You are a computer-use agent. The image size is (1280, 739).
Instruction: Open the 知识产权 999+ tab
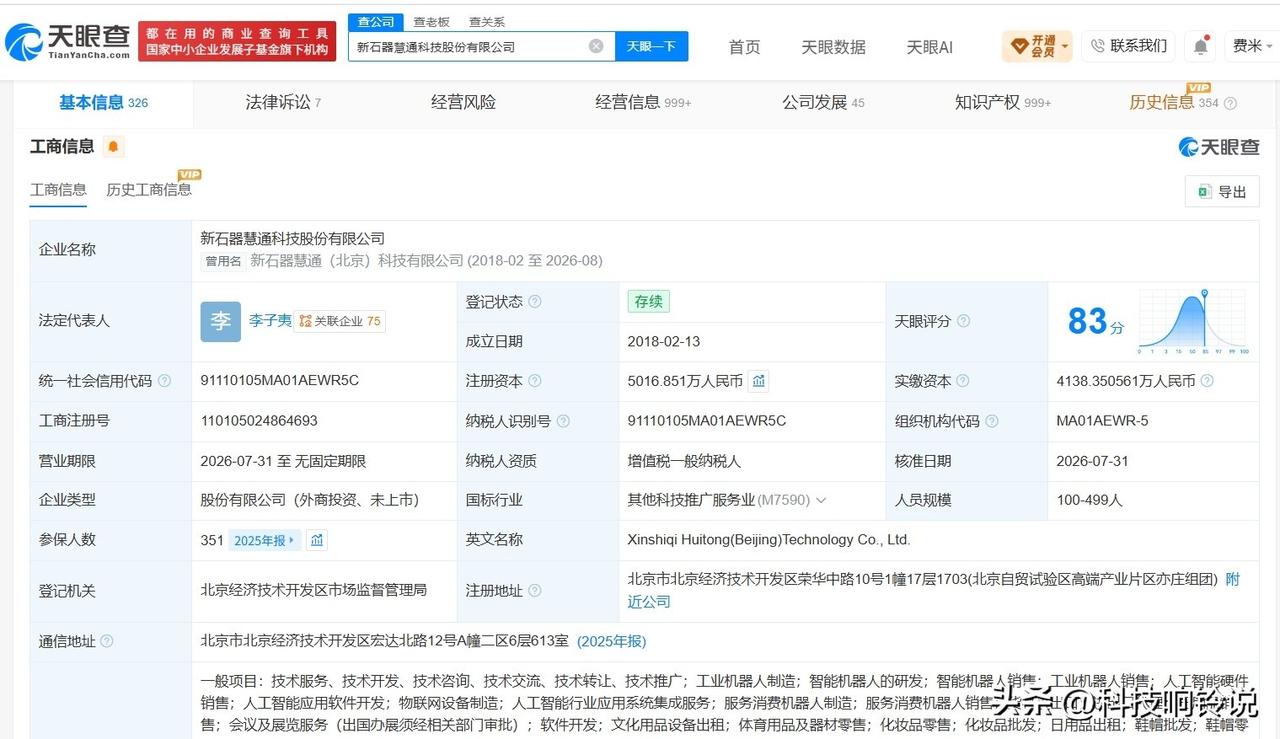pos(1003,103)
